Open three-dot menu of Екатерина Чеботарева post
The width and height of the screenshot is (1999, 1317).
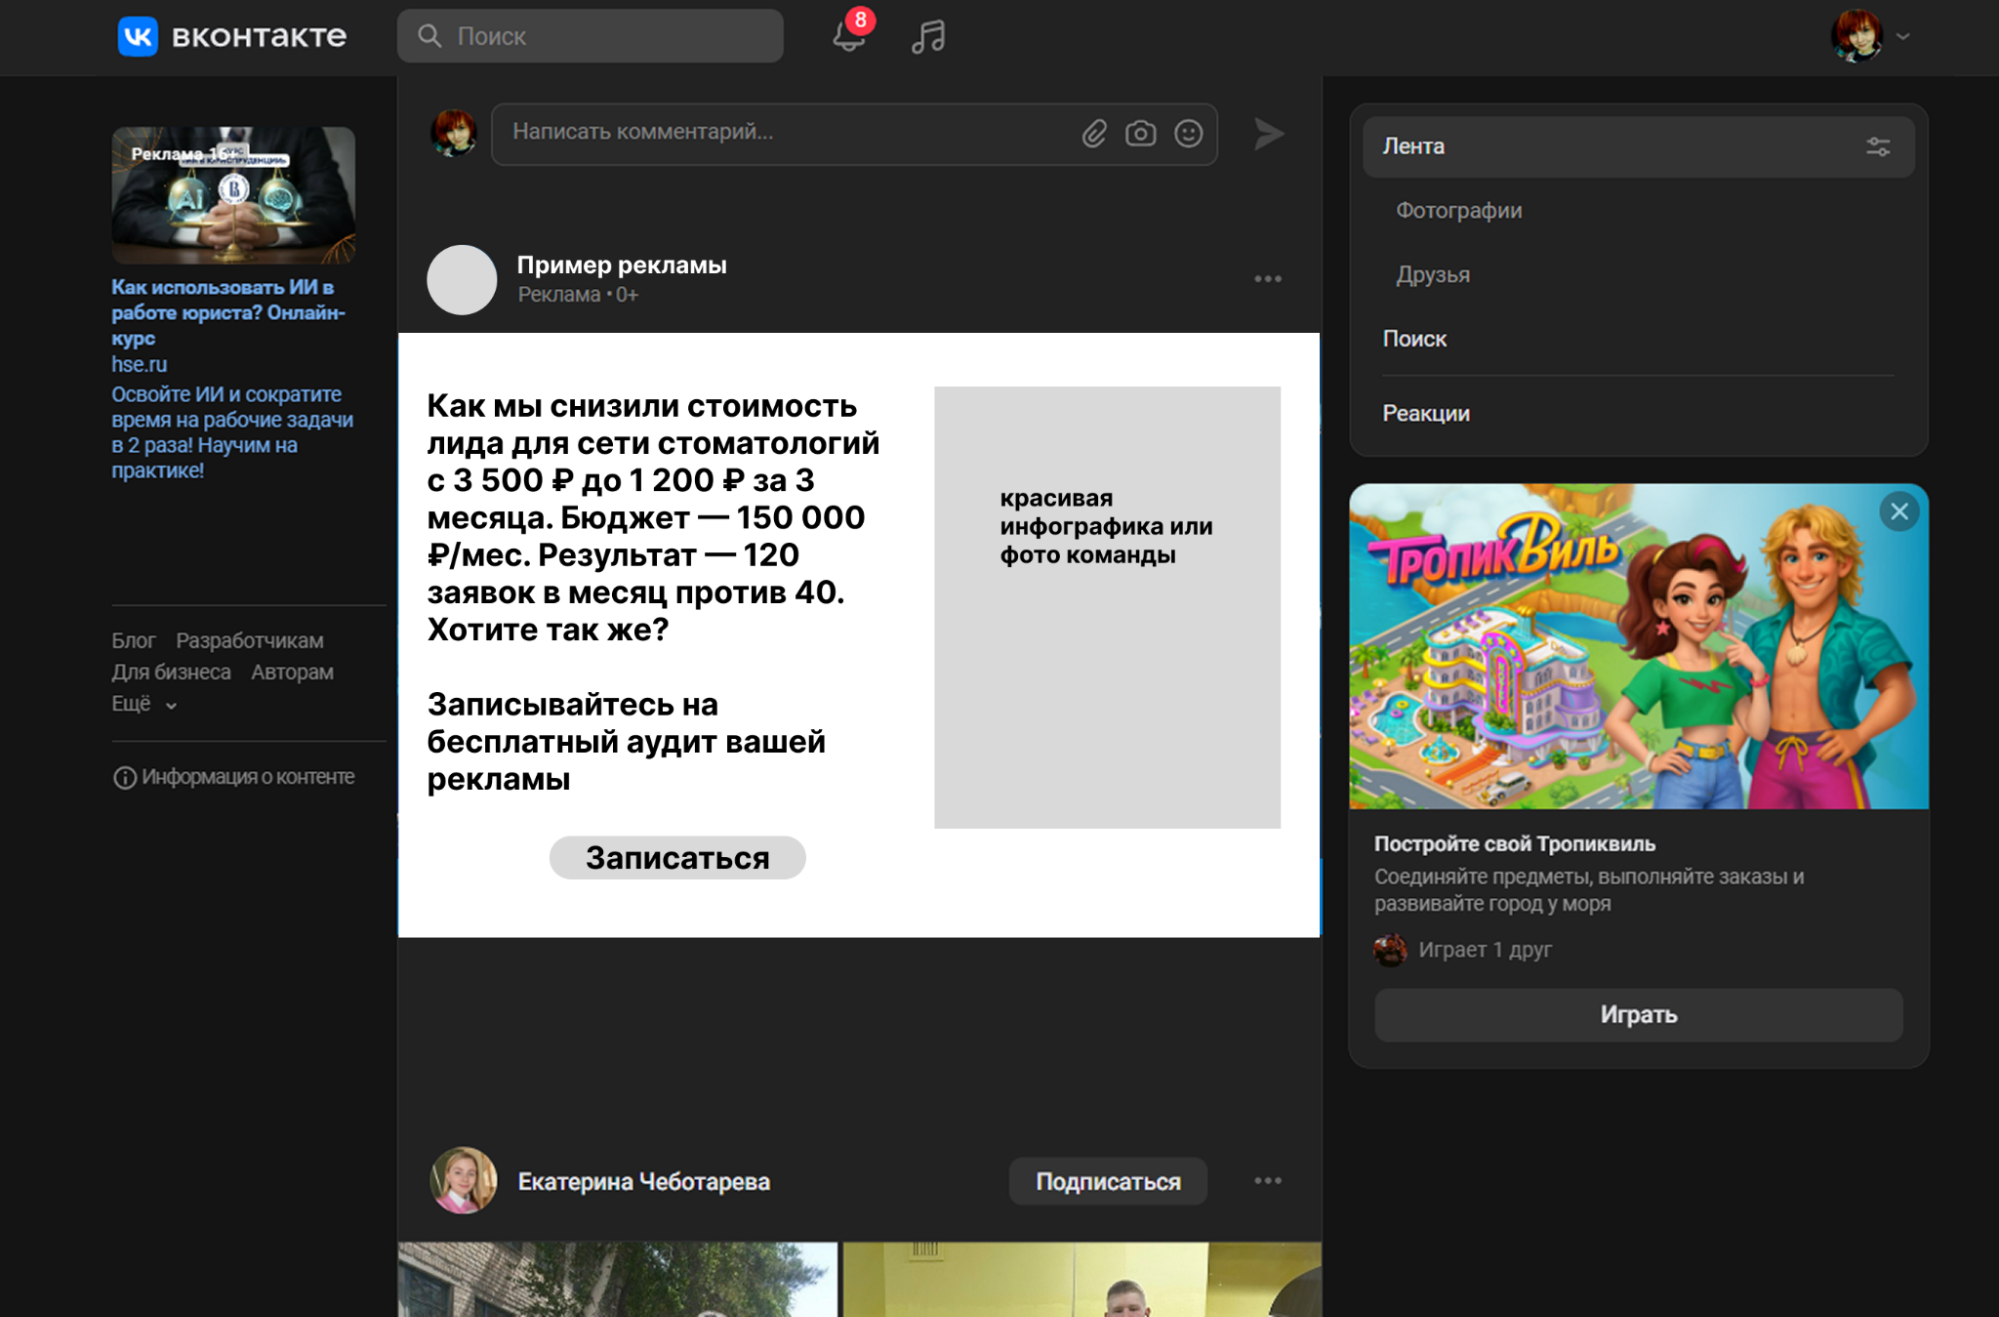pyautogui.click(x=1268, y=1181)
